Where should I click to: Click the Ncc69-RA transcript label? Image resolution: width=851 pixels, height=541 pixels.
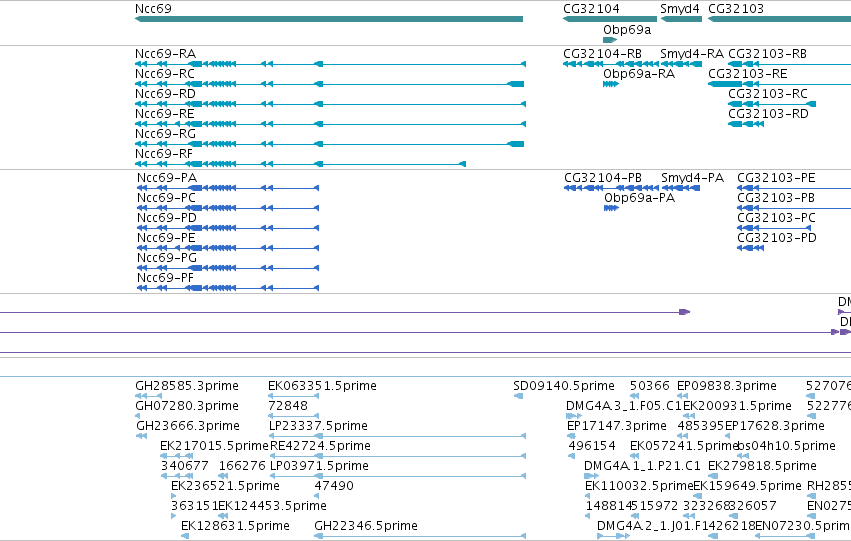166,54
